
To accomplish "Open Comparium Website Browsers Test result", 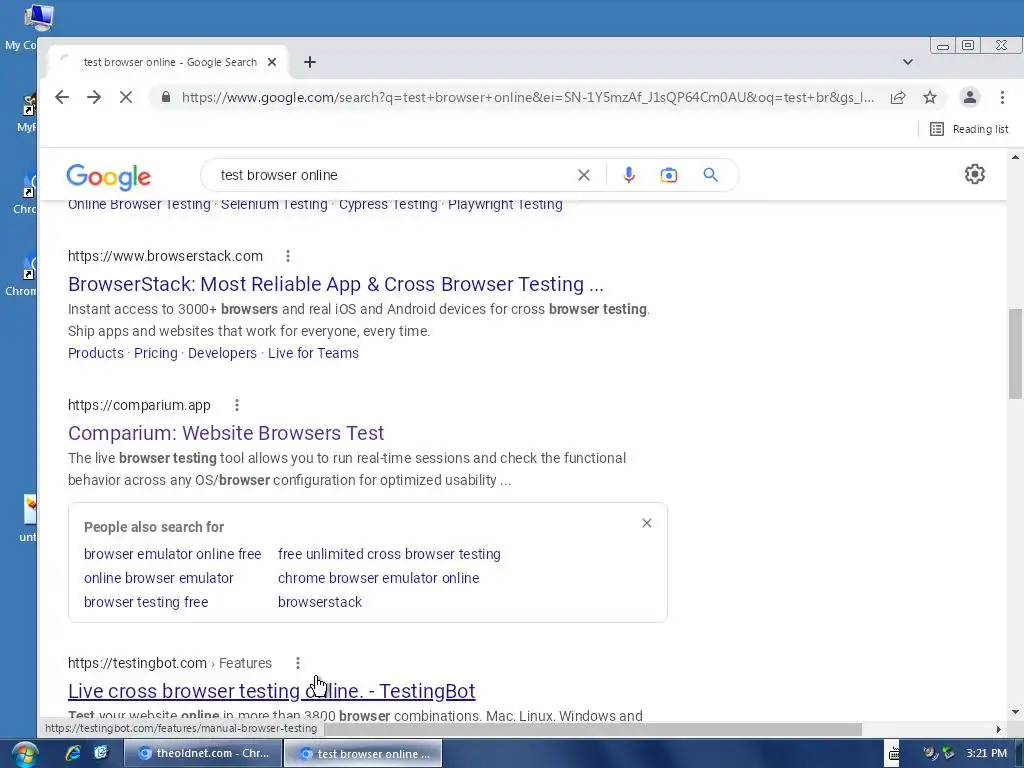I will (x=226, y=433).
